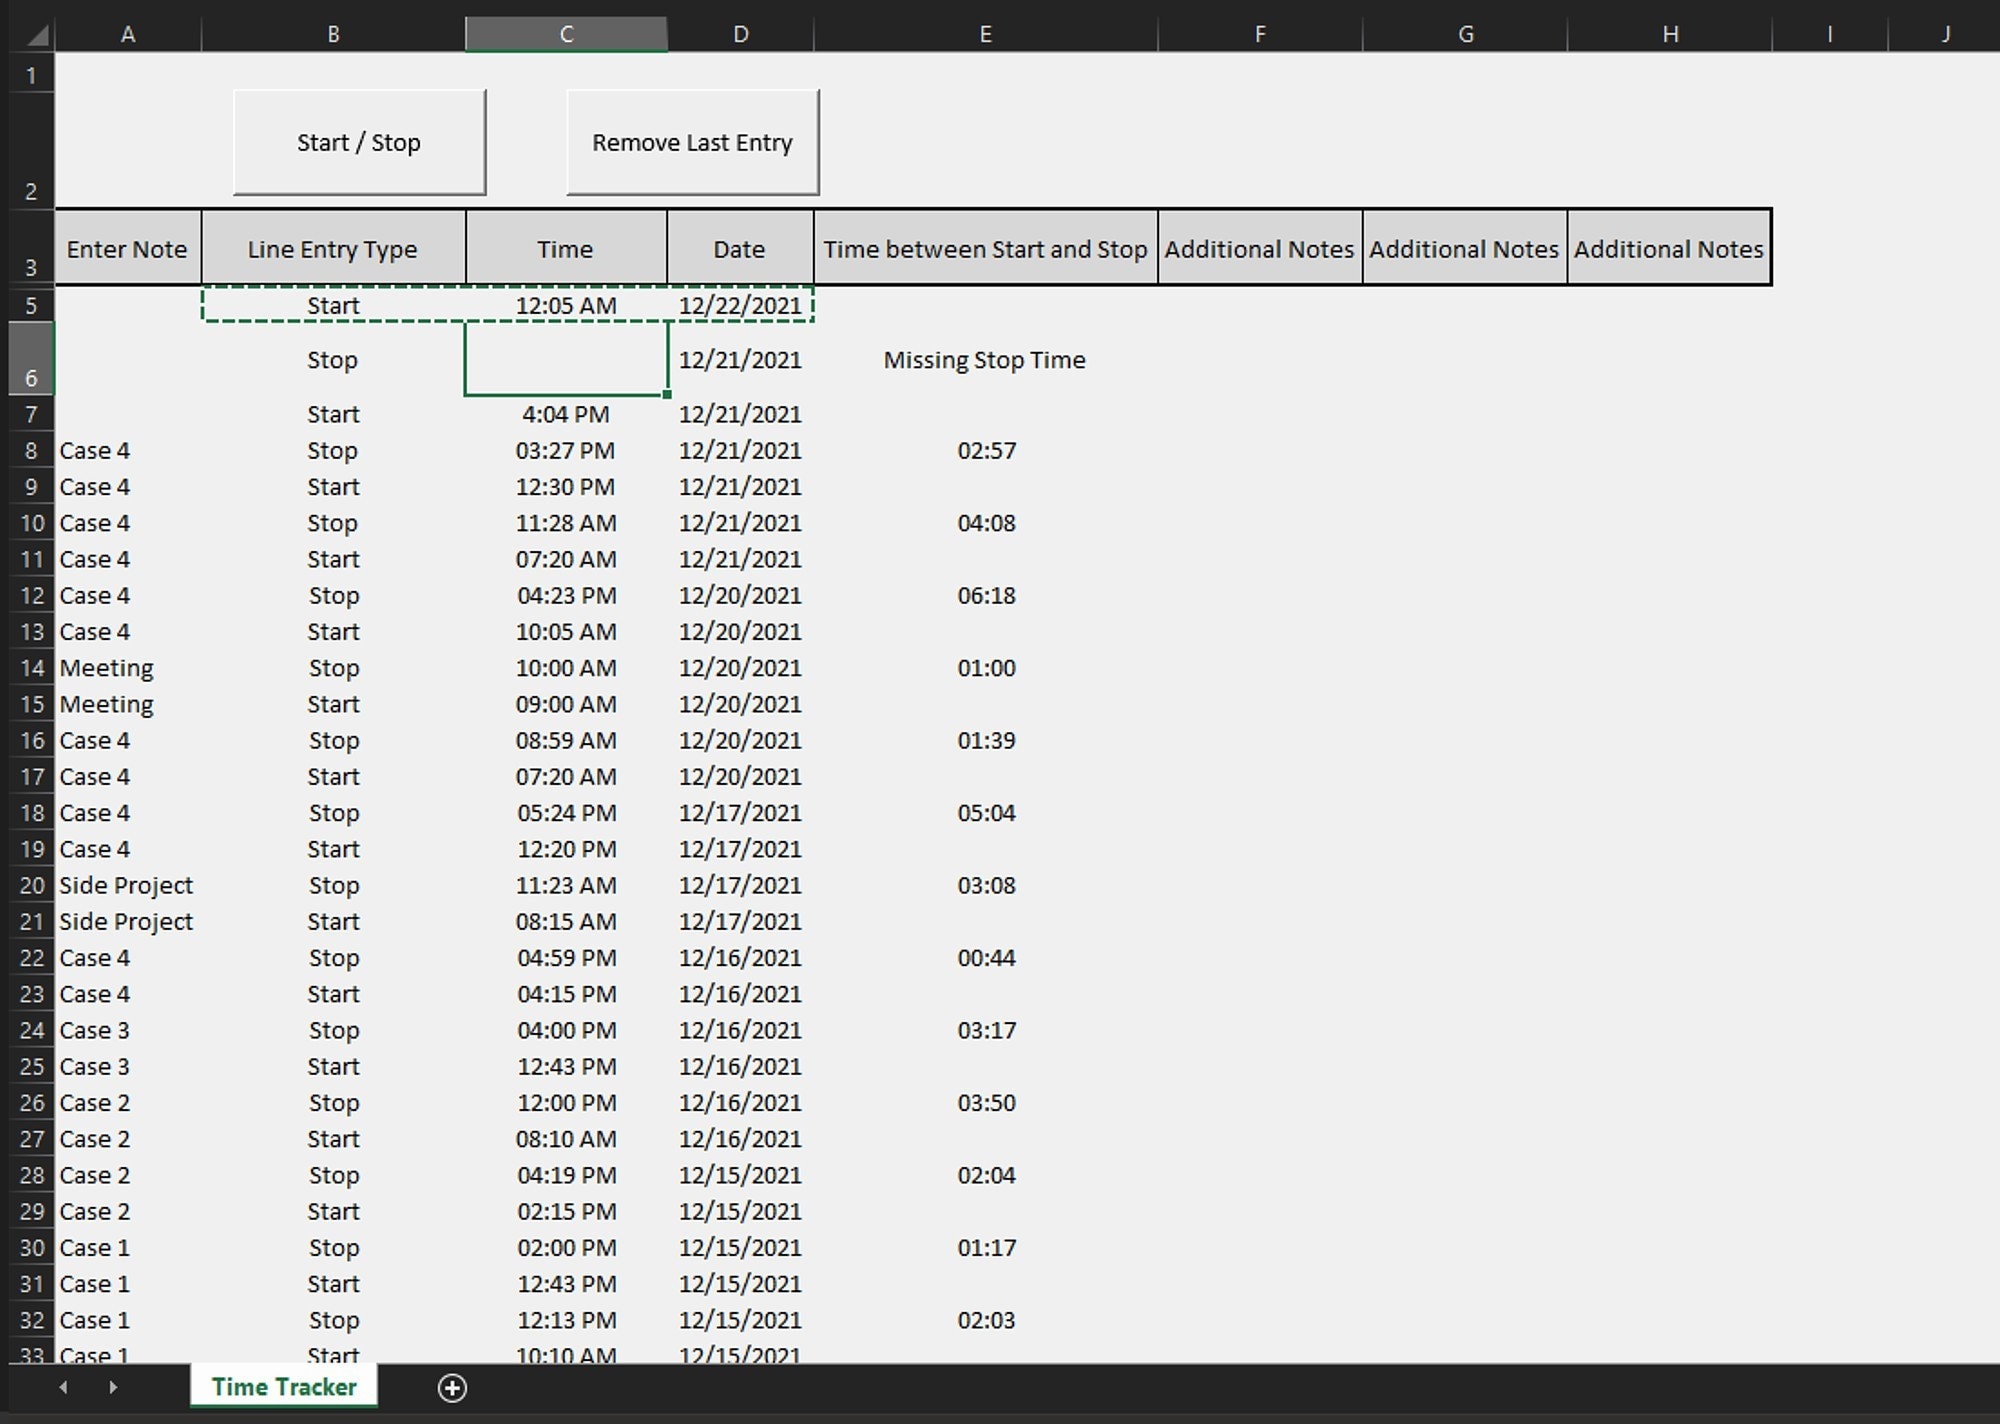Viewport: 2000px width, 1424px height.
Task: Select column J header
Action: coord(1945,34)
